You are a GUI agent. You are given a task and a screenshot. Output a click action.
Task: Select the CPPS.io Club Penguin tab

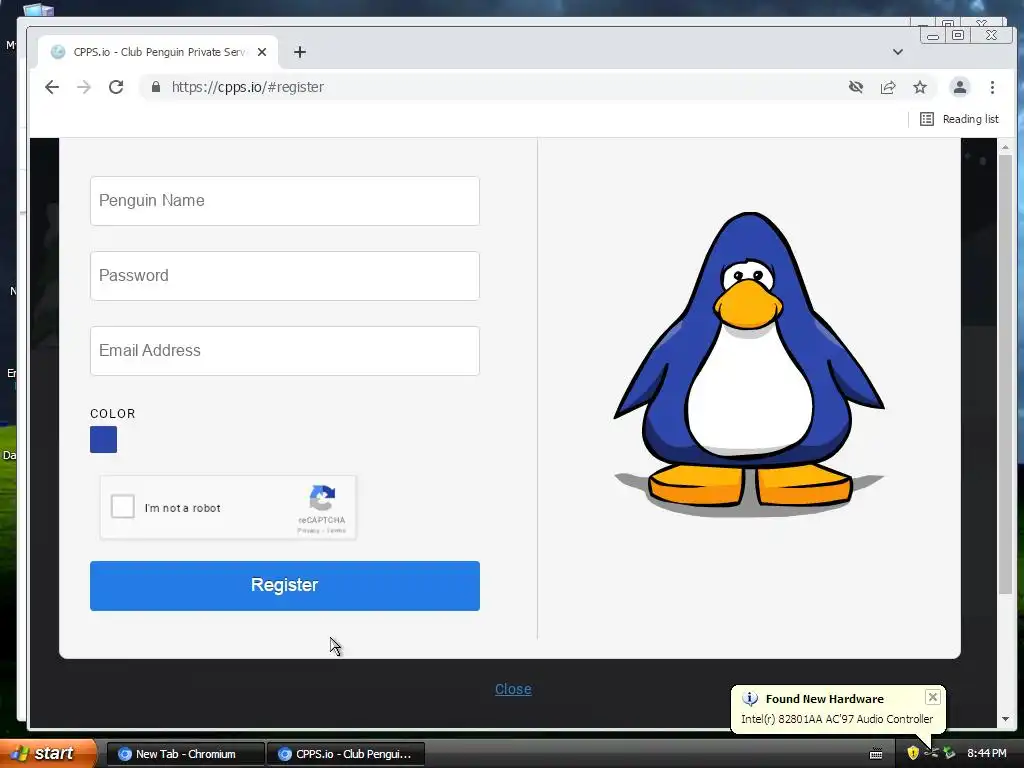(158, 52)
